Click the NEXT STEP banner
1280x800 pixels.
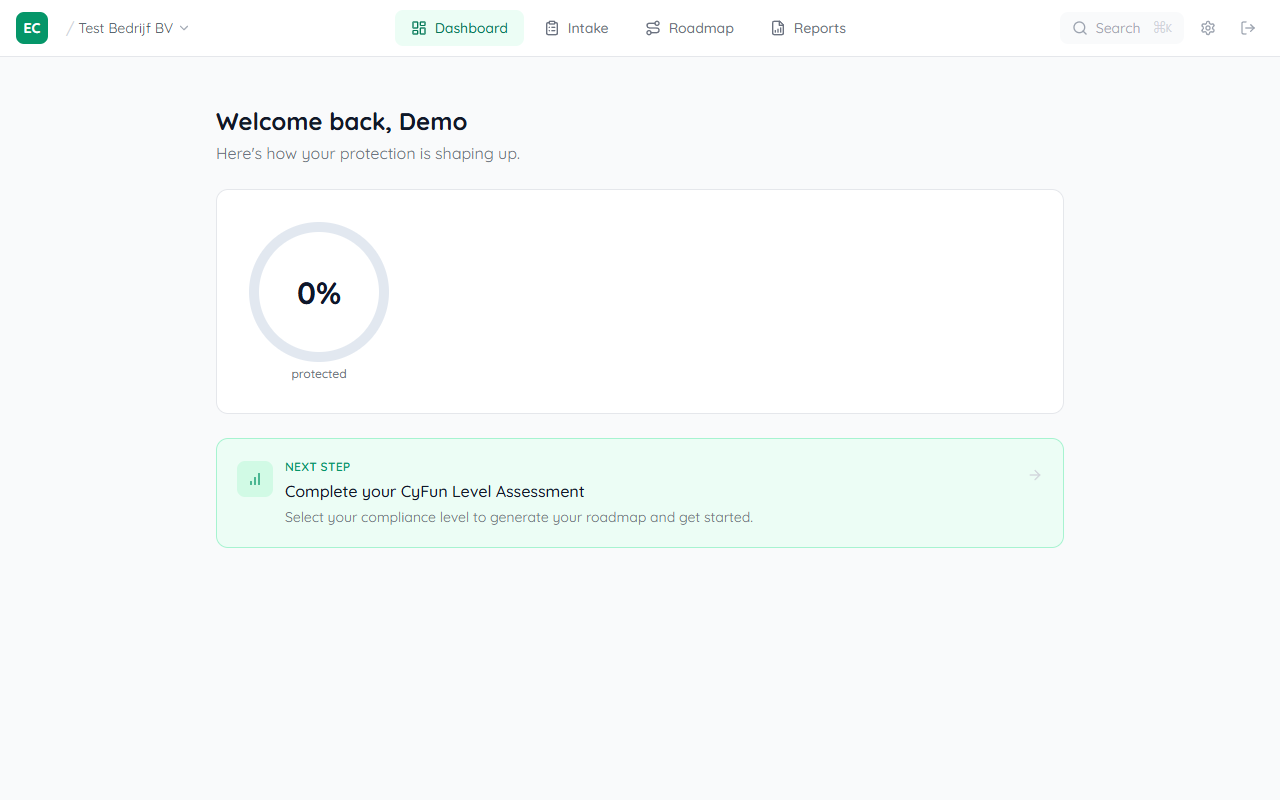pyautogui.click(x=639, y=492)
